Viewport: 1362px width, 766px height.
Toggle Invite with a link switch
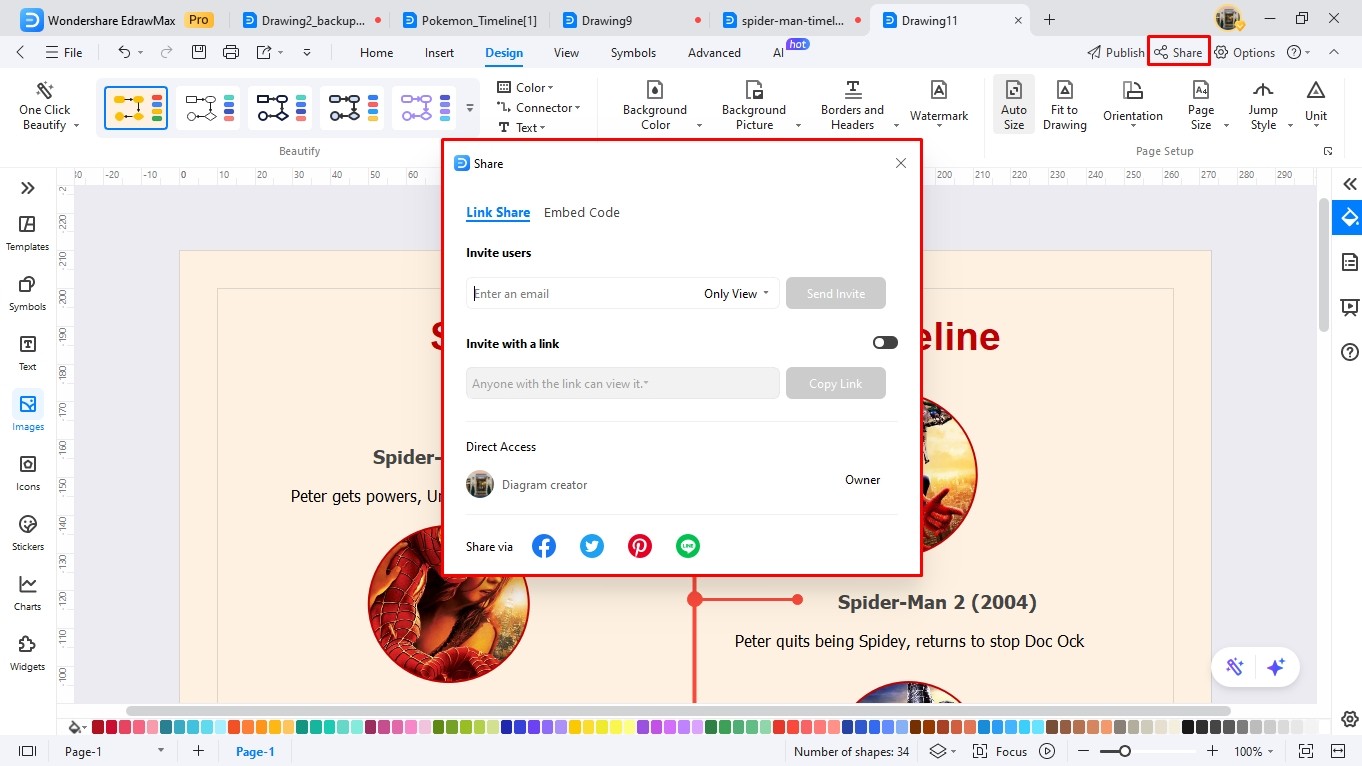(x=885, y=342)
